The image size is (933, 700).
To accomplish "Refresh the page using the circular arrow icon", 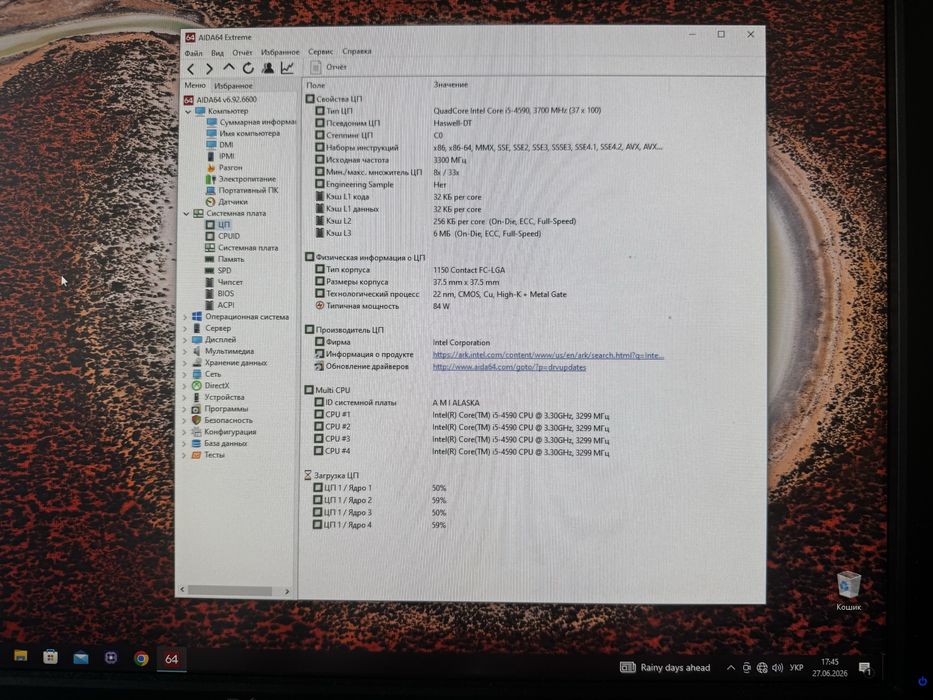I will point(248,68).
